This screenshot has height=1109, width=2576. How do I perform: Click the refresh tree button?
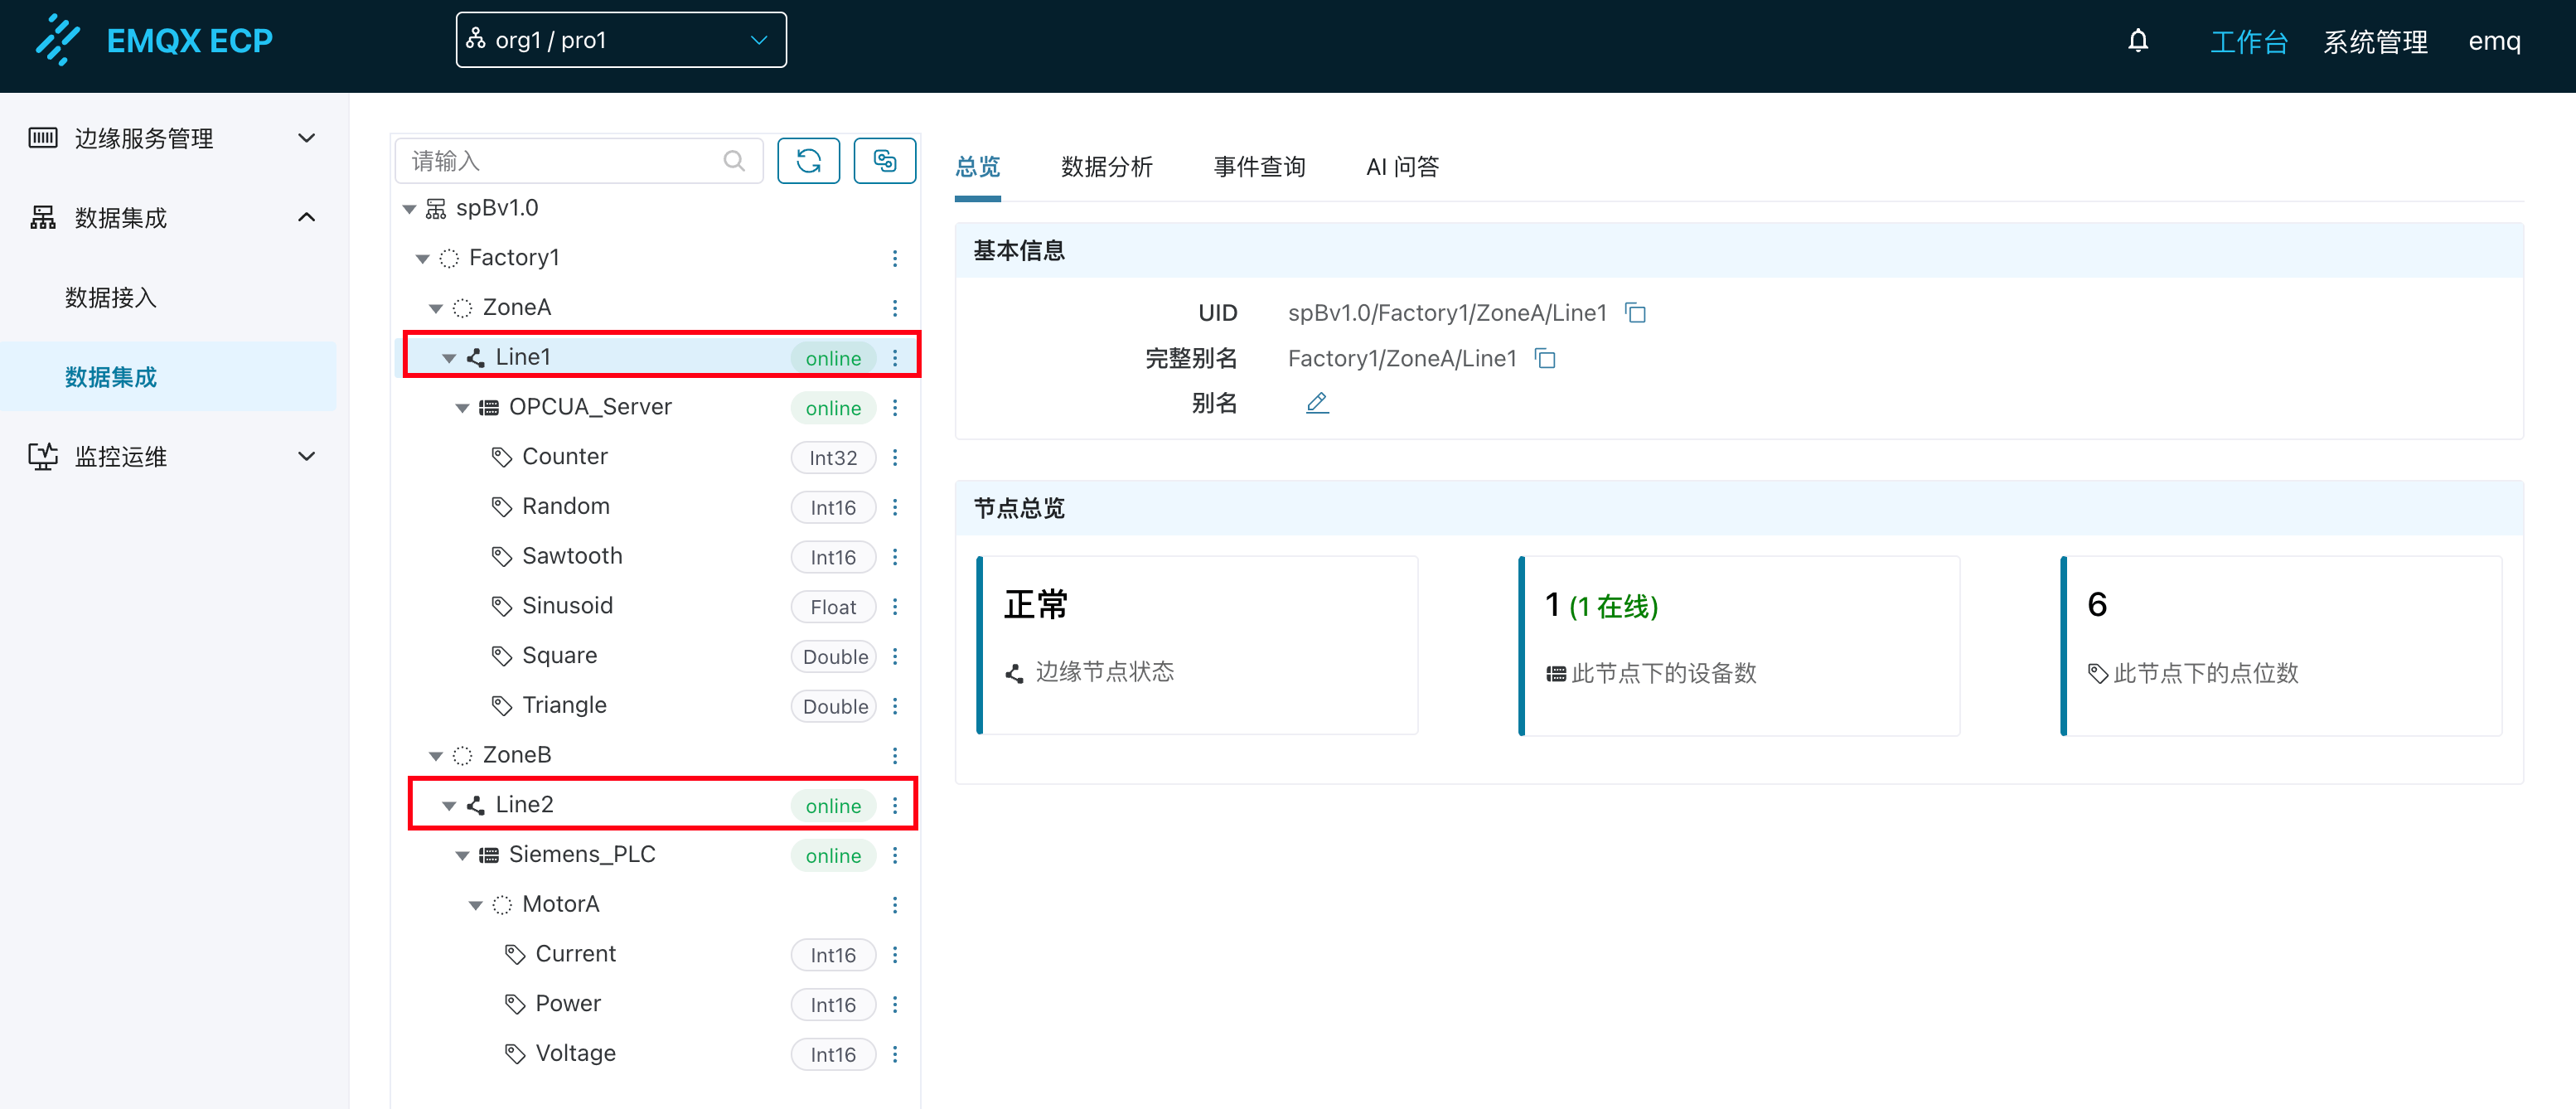[x=808, y=161]
